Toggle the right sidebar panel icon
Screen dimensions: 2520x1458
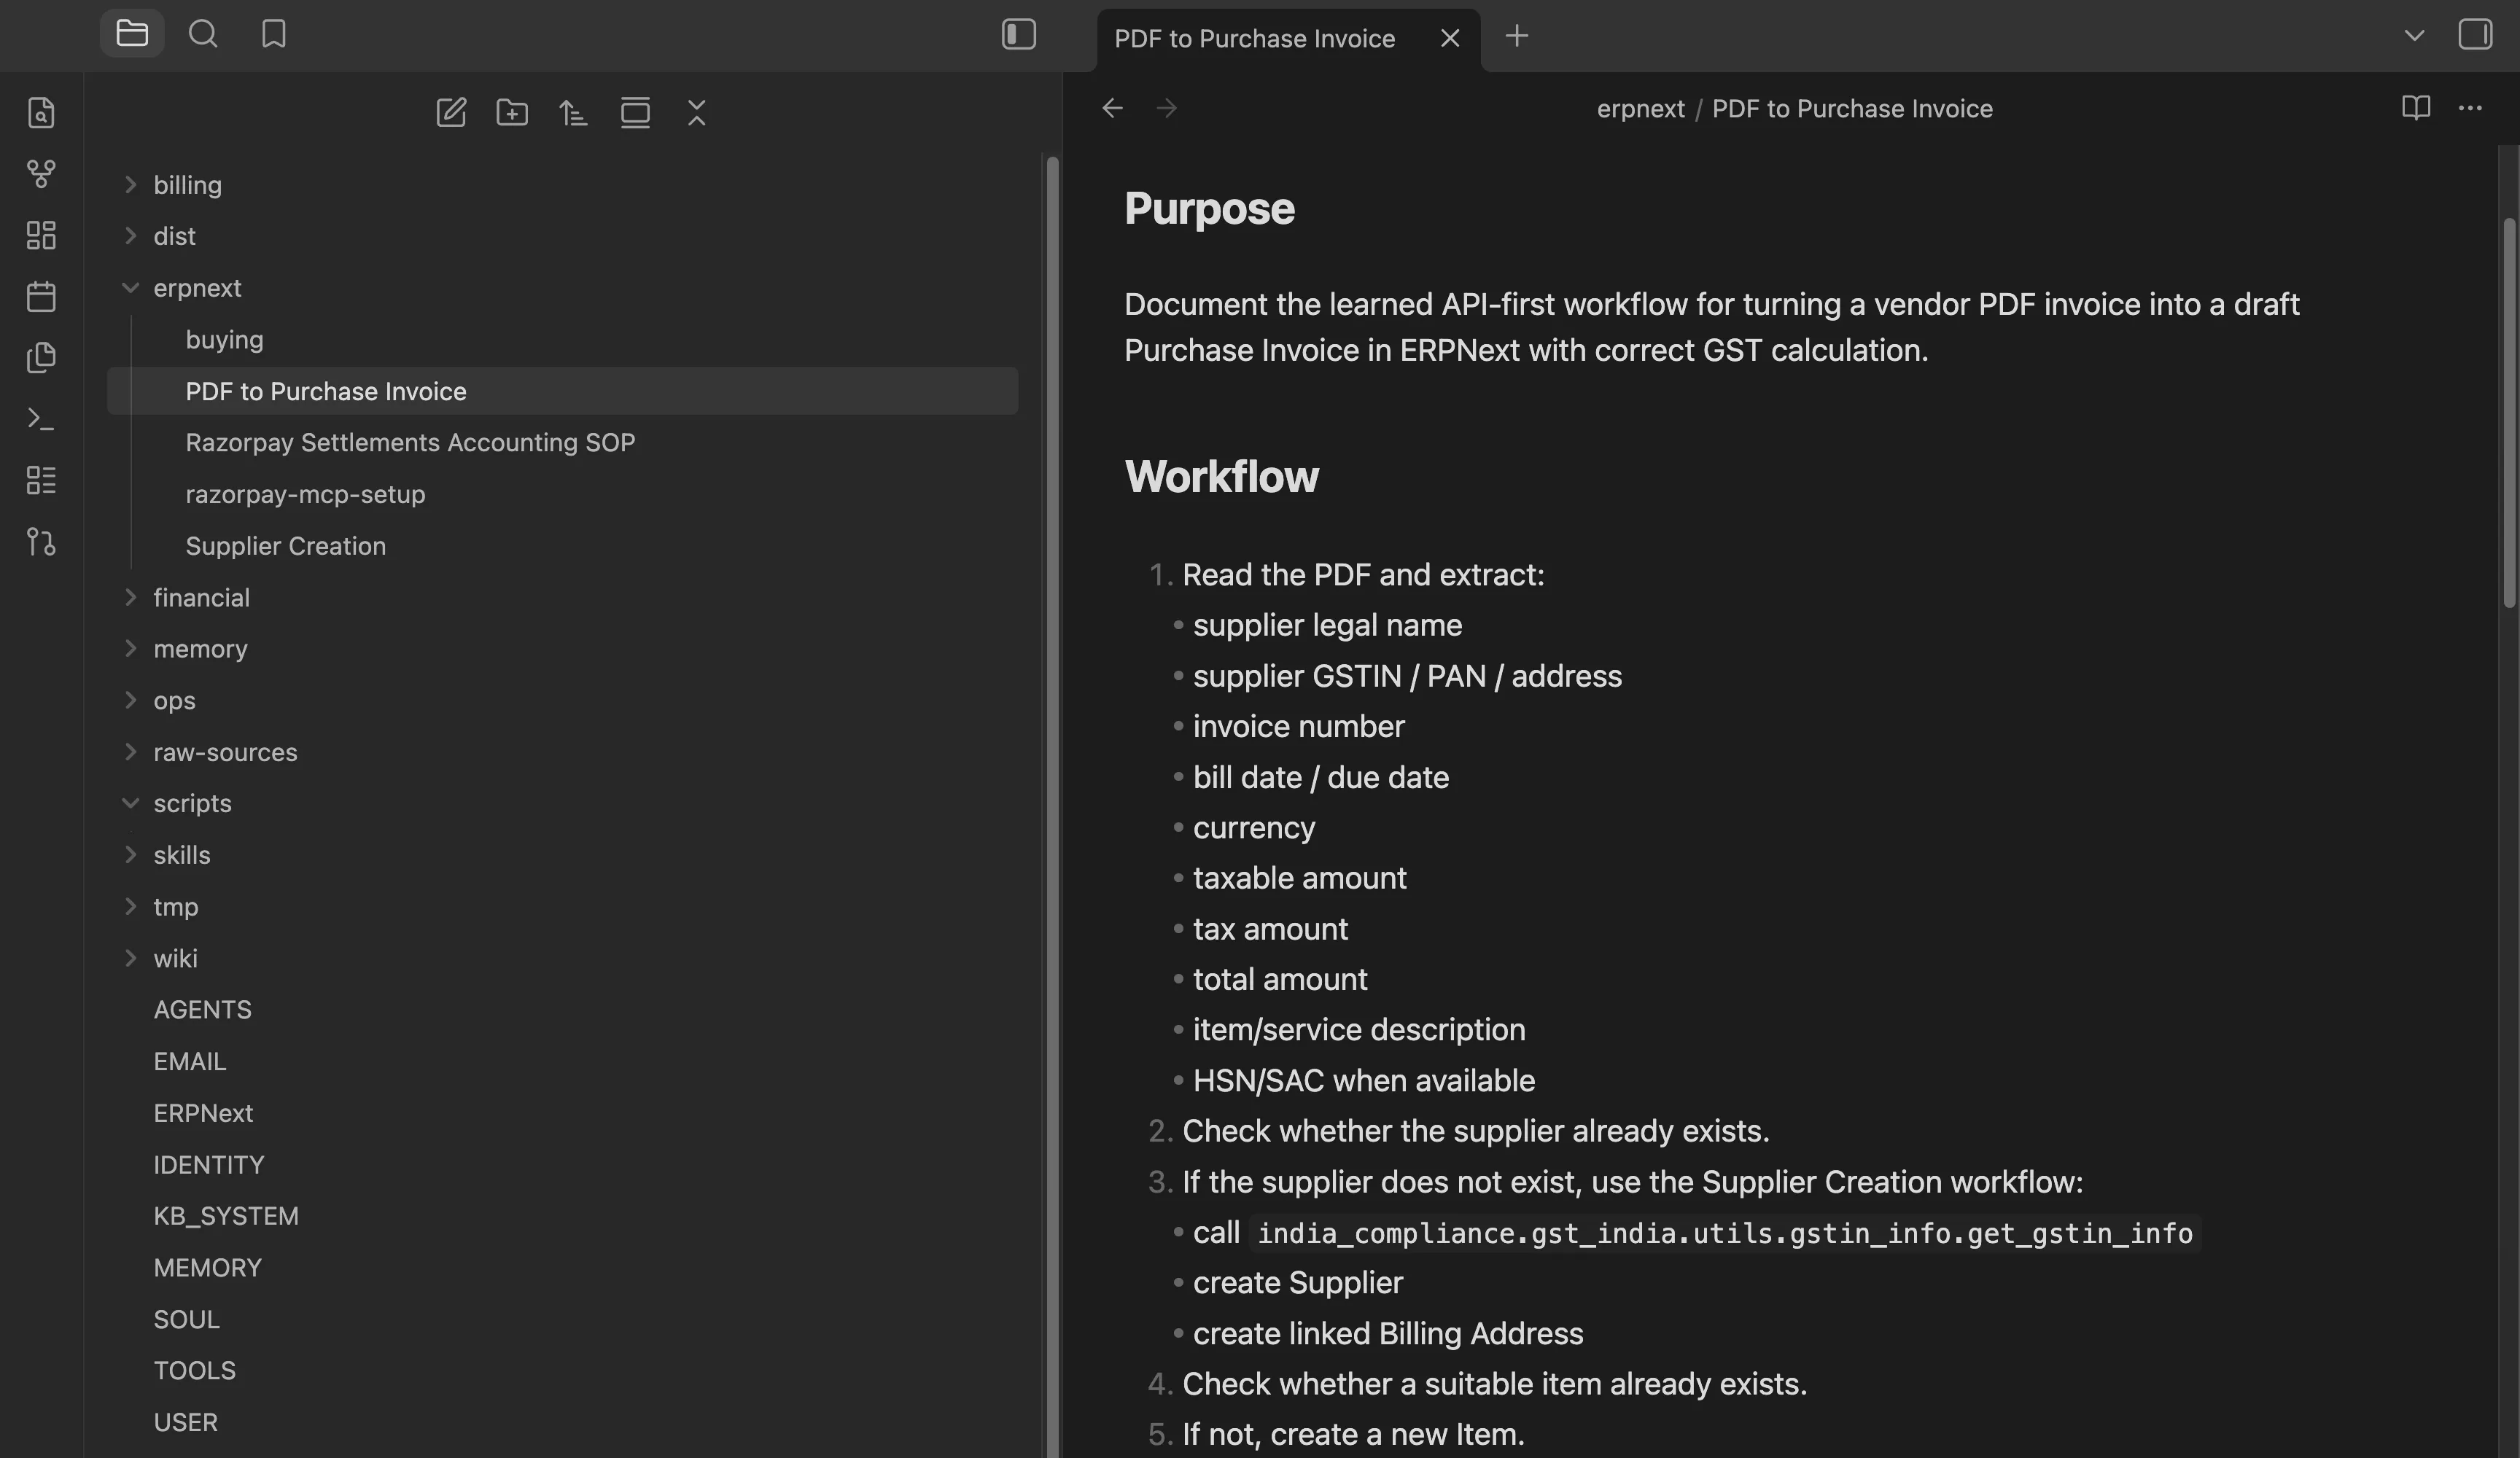tap(2475, 34)
